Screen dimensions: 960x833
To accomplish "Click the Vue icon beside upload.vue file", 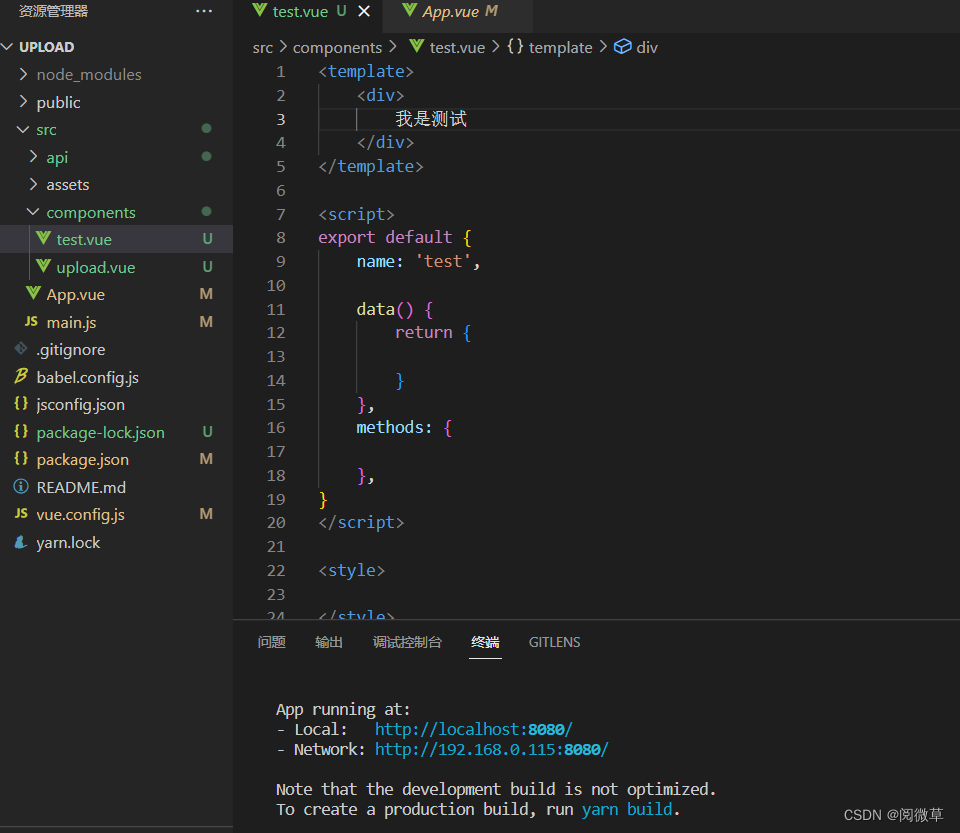I will click(x=43, y=267).
